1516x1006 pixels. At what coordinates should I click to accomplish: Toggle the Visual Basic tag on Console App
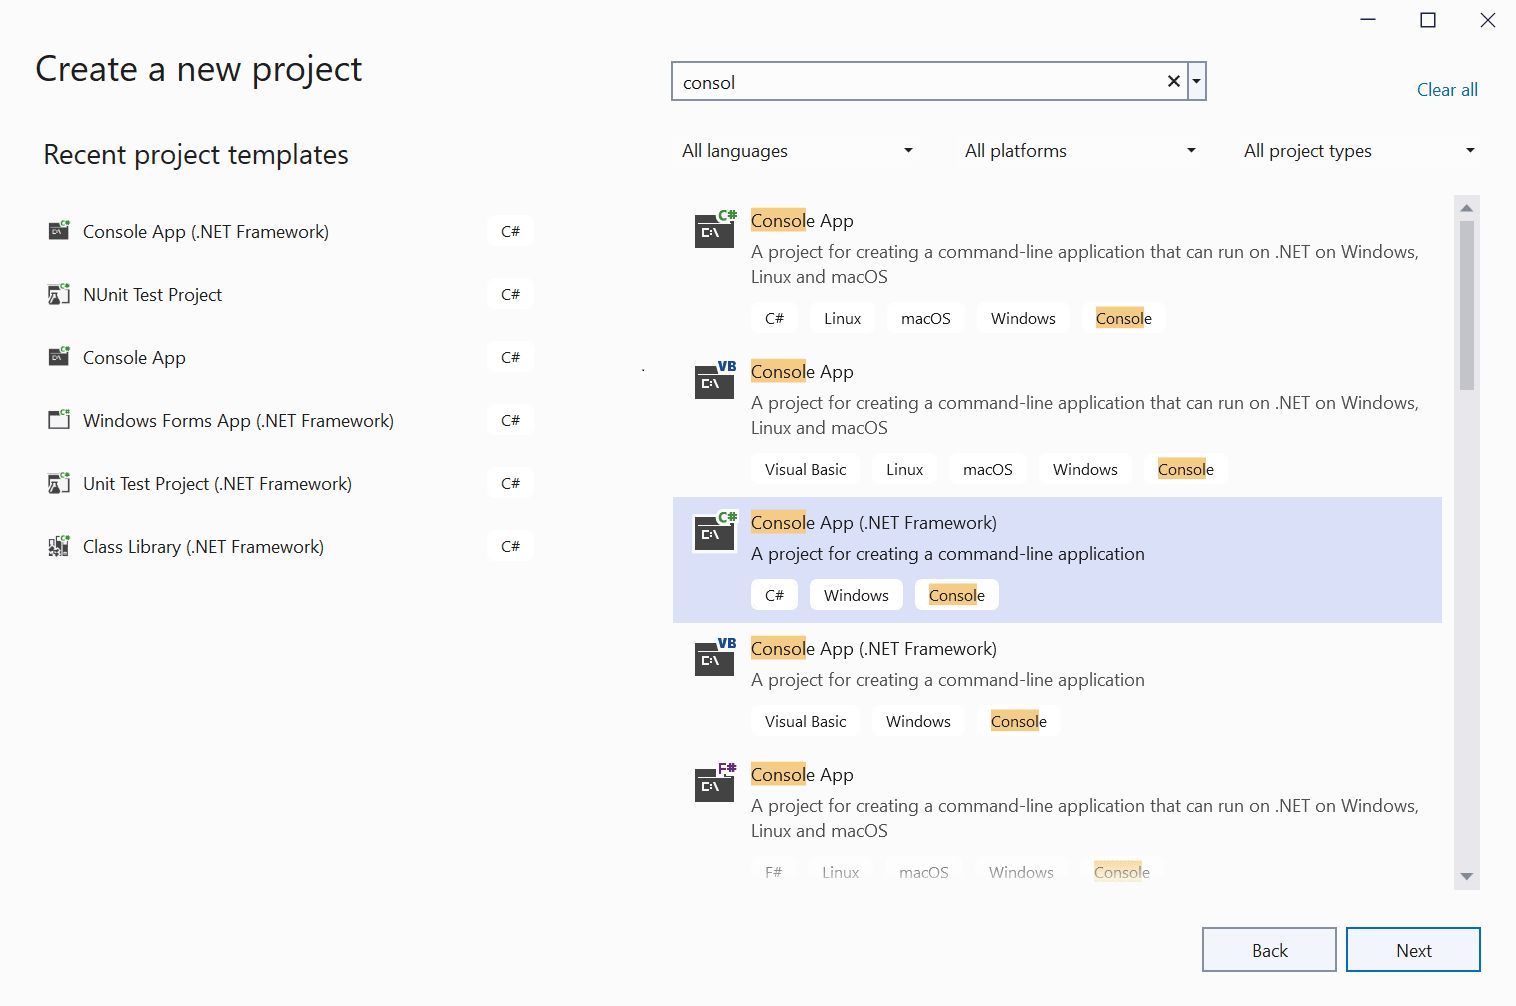(805, 468)
